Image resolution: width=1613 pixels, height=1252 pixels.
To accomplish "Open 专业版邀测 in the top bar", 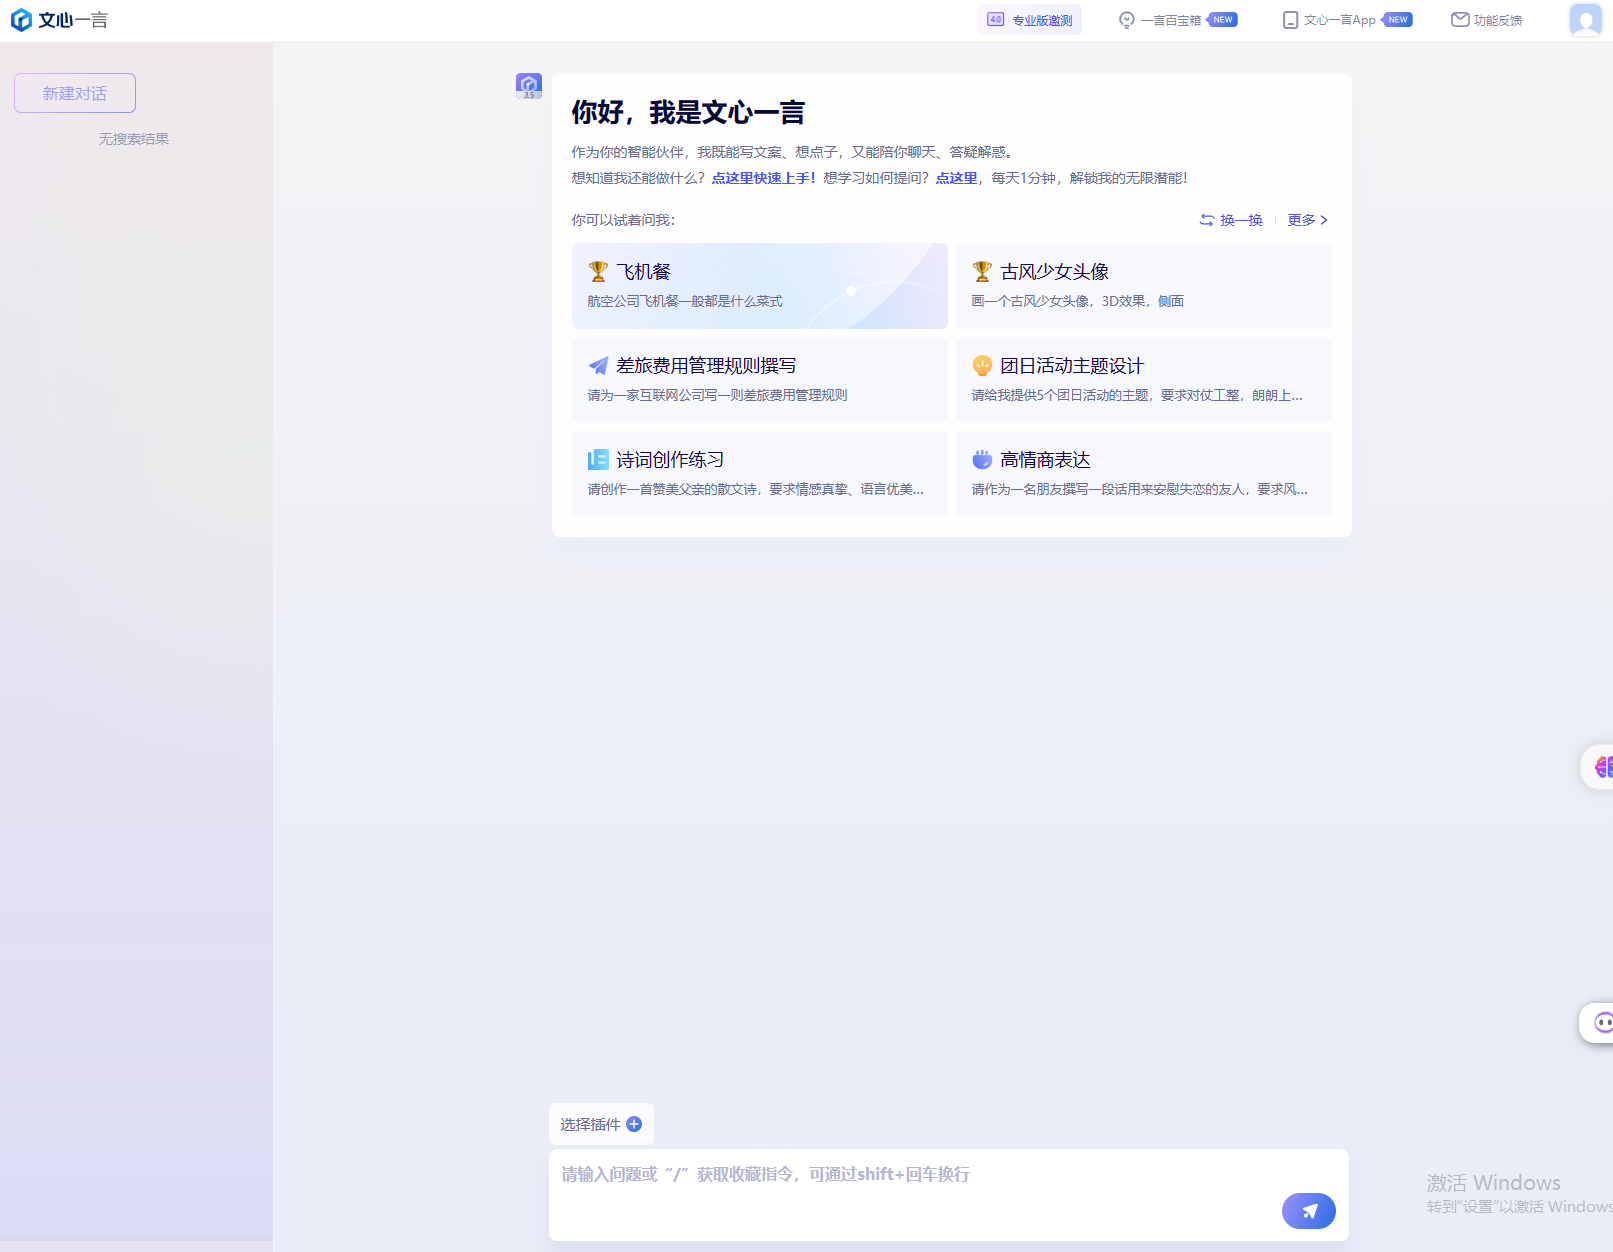I will 1029,20.
